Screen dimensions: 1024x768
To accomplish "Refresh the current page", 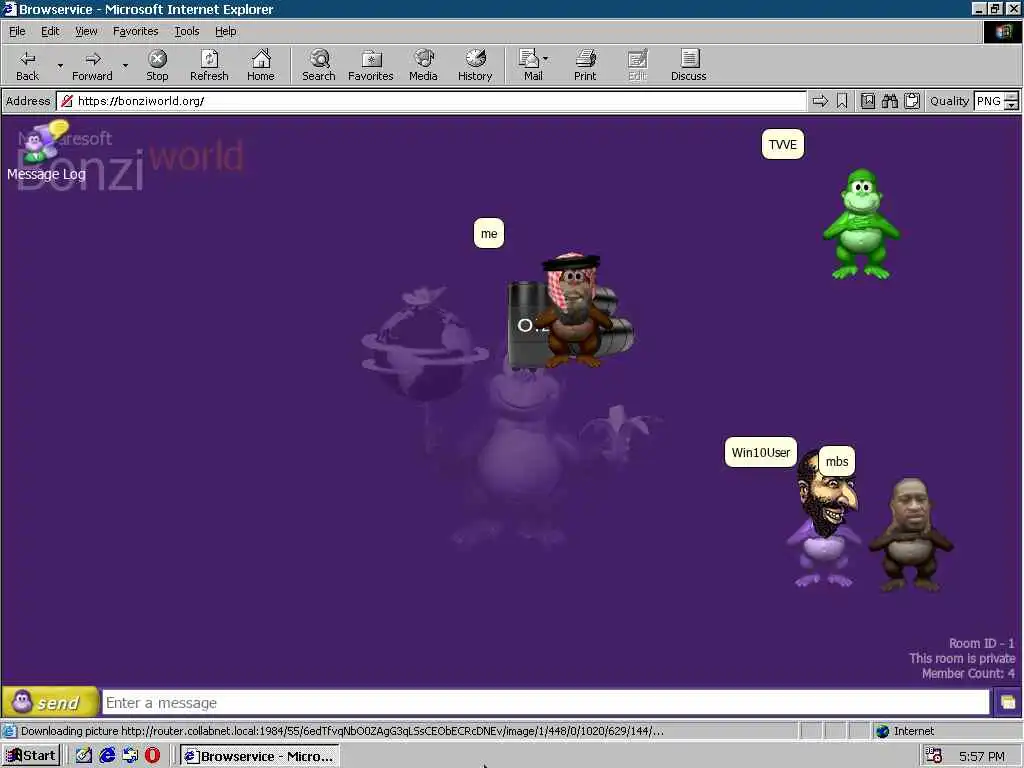I will 209,65.
